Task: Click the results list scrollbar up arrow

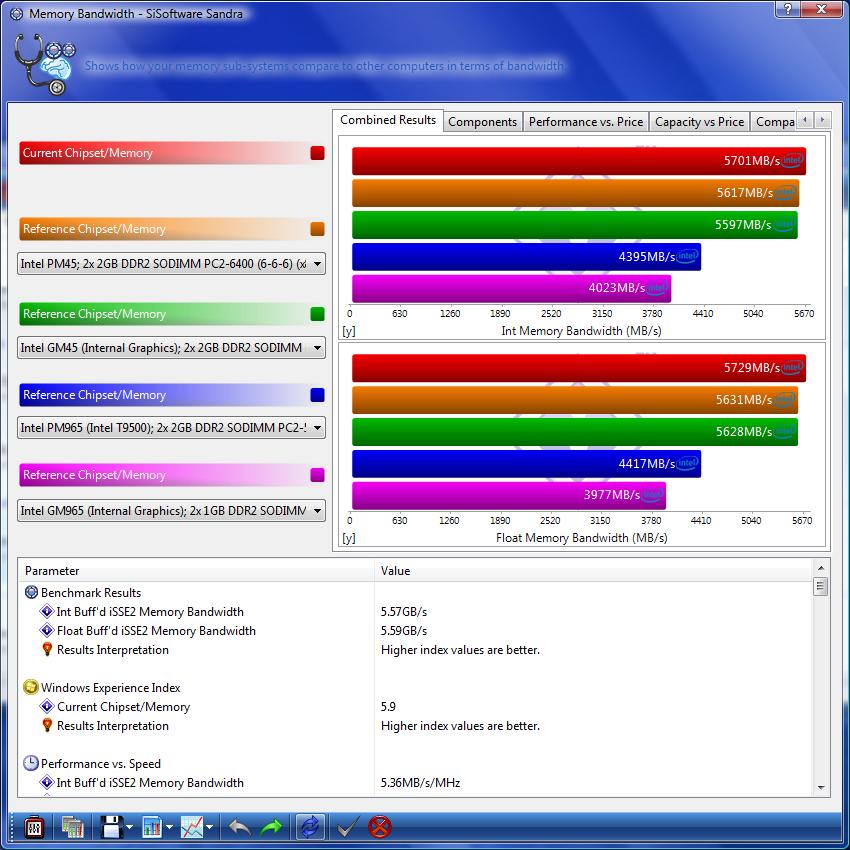Action: tap(821, 568)
